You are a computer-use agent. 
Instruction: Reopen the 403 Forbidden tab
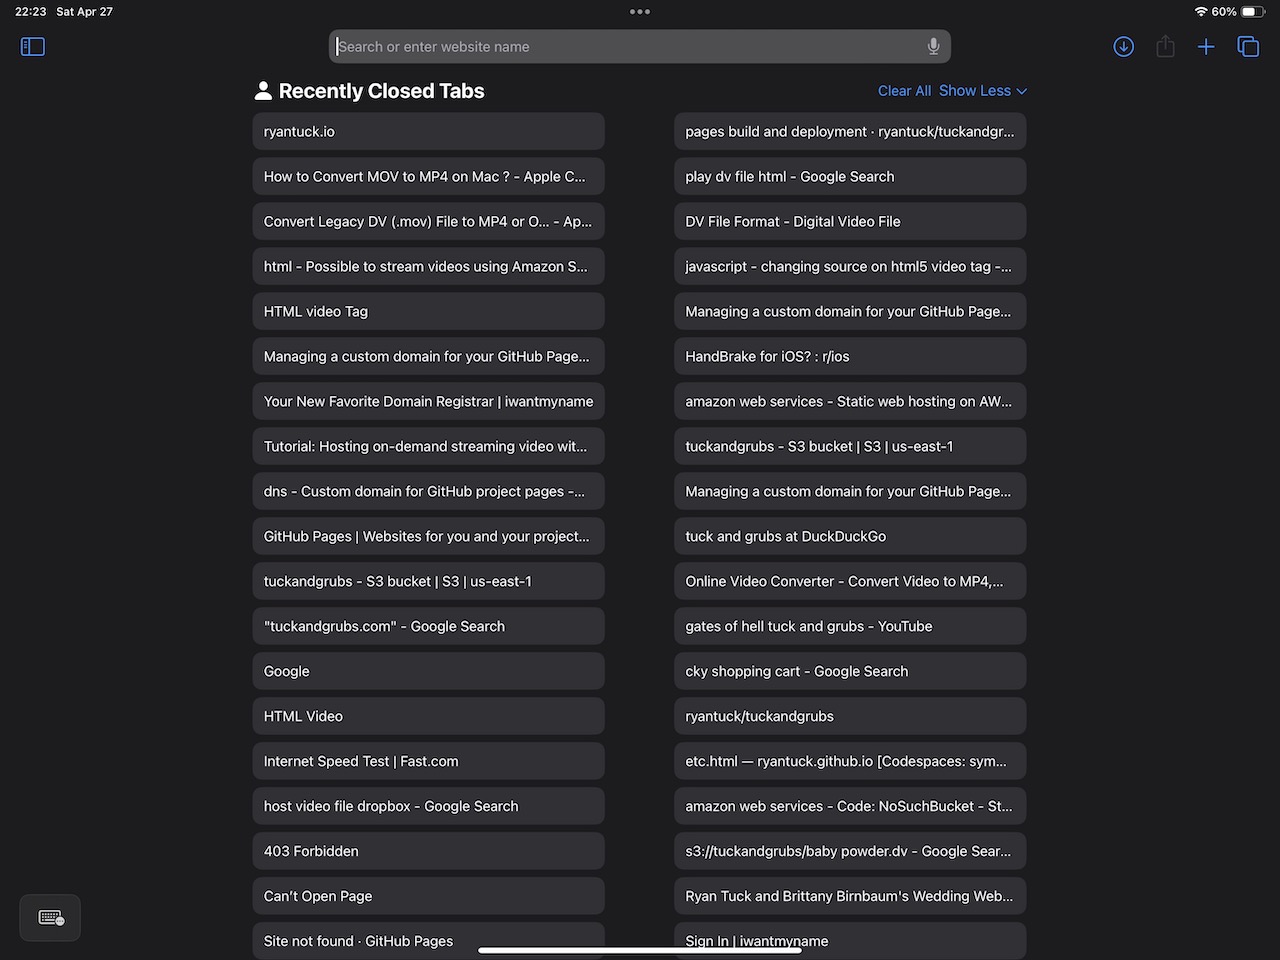pyautogui.click(x=428, y=852)
